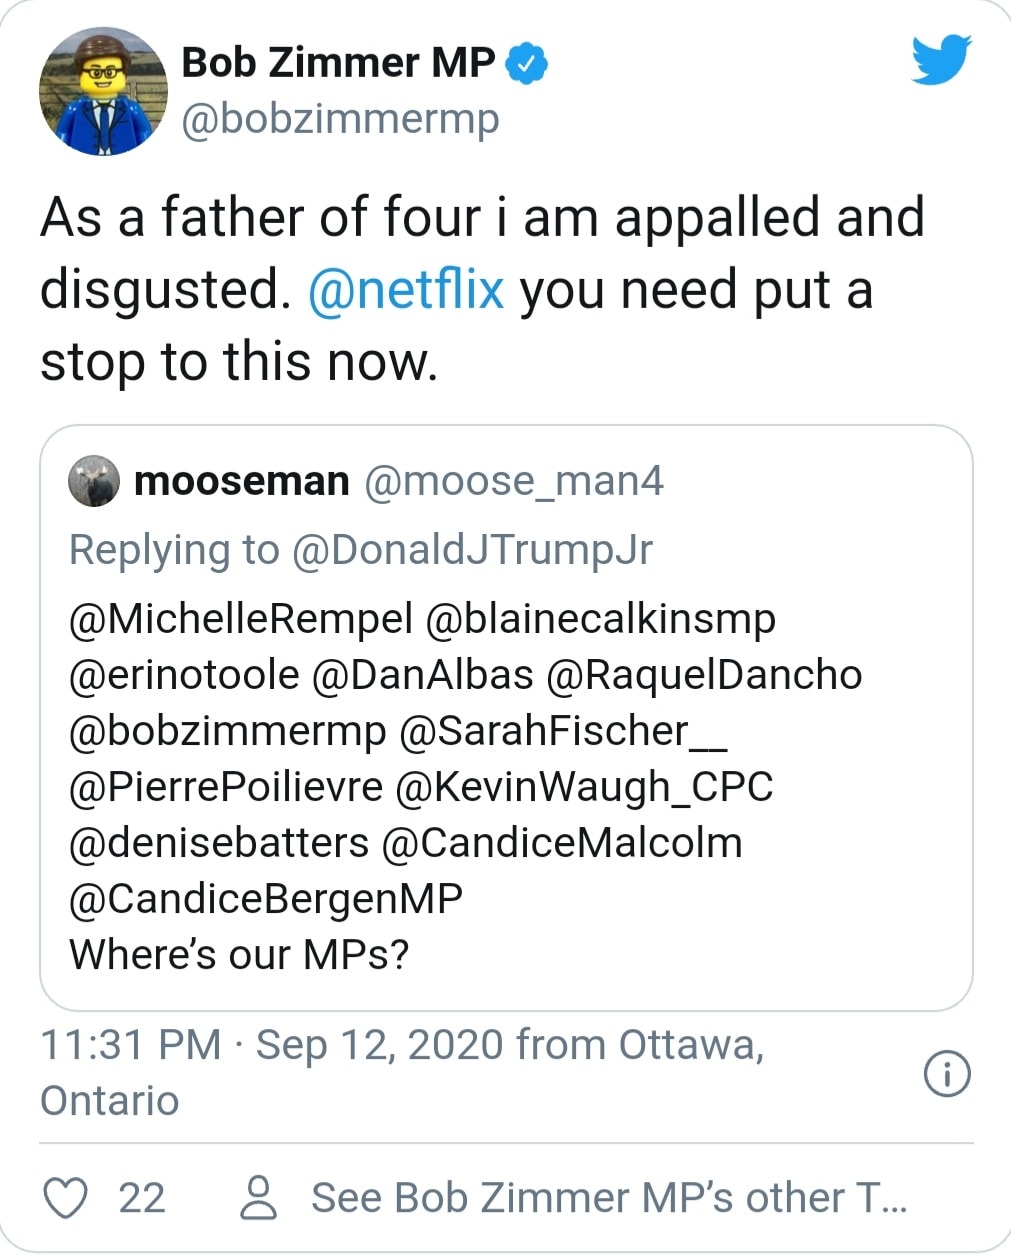Open quoted tweet at "Where's our MPs?"
The height and width of the screenshot is (1255, 1011).
point(239,954)
